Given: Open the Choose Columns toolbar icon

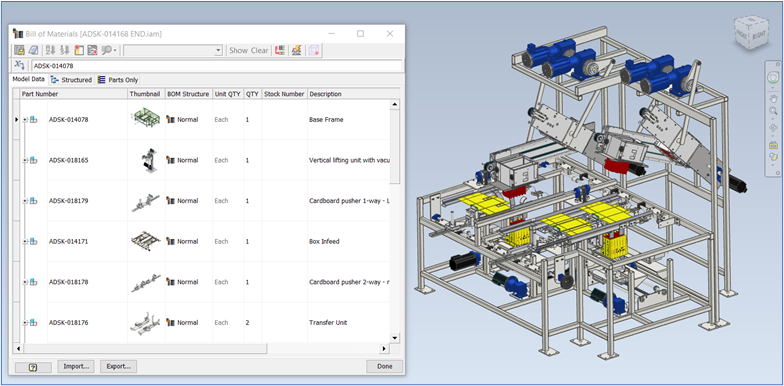Looking at the screenshot, I should tap(78, 50).
